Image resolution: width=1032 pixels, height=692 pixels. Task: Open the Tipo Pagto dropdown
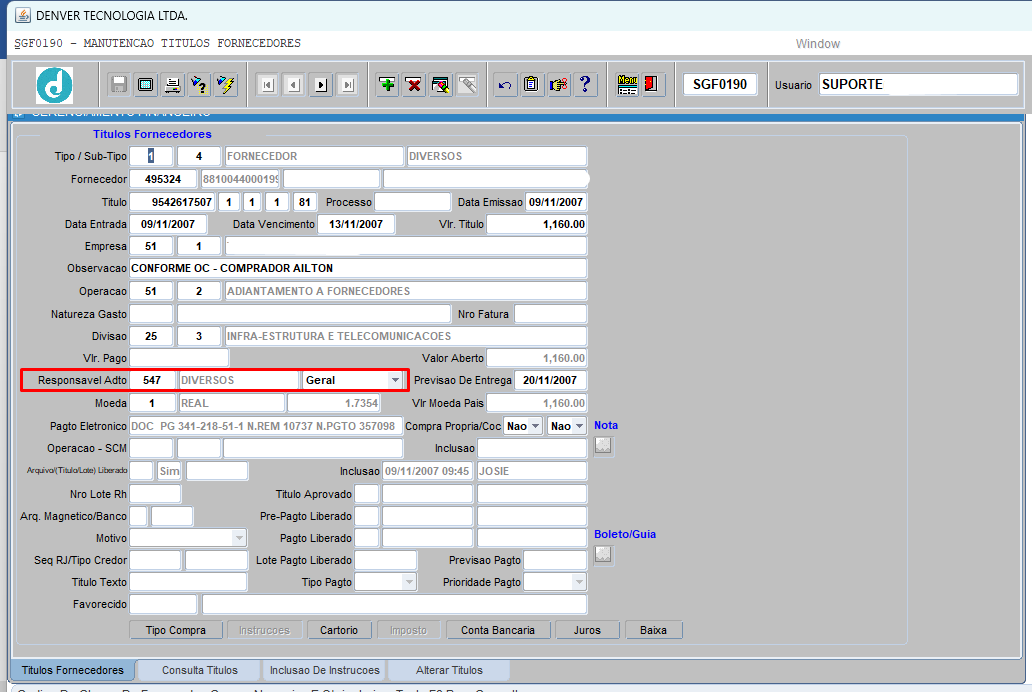coord(409,582)
